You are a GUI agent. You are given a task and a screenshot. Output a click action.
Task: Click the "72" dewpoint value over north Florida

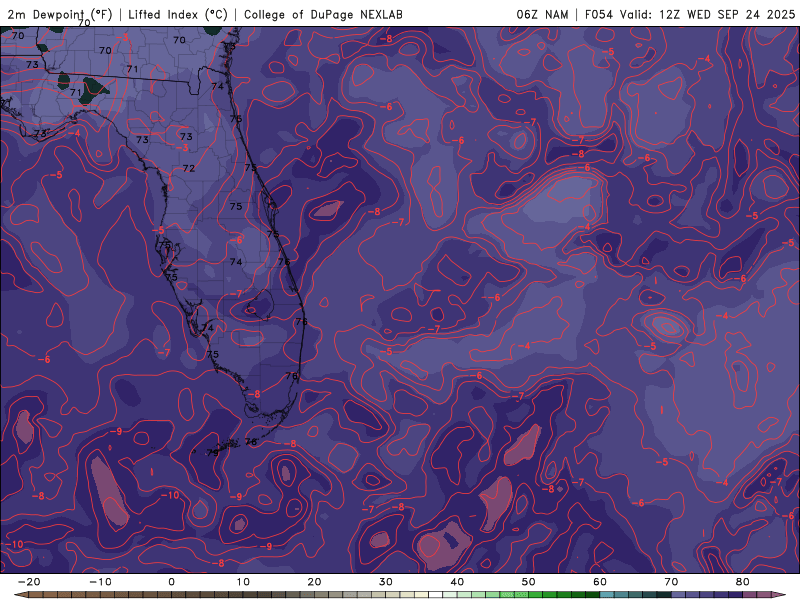189,168
